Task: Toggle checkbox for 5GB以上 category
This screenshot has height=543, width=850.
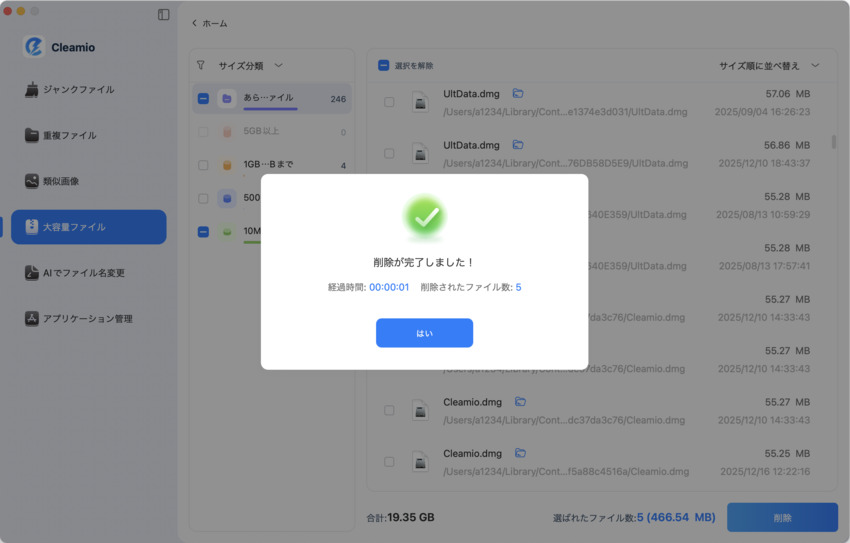Action: [x=203, y=132]
